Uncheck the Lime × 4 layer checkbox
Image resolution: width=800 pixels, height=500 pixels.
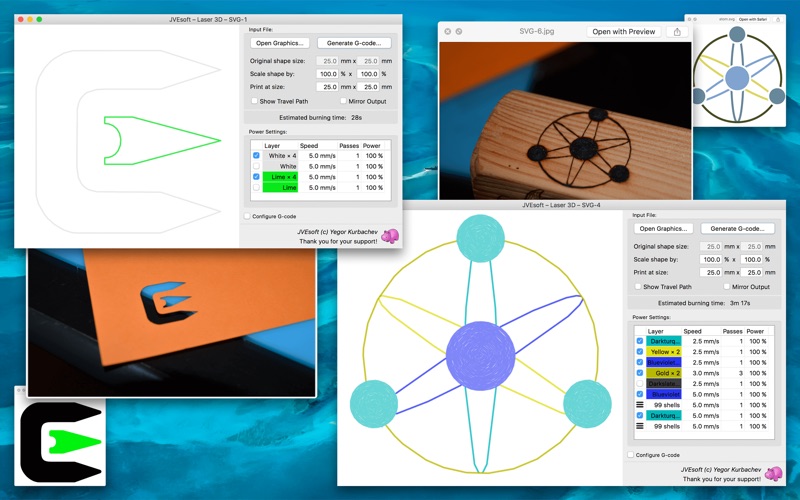pos(256,177)
